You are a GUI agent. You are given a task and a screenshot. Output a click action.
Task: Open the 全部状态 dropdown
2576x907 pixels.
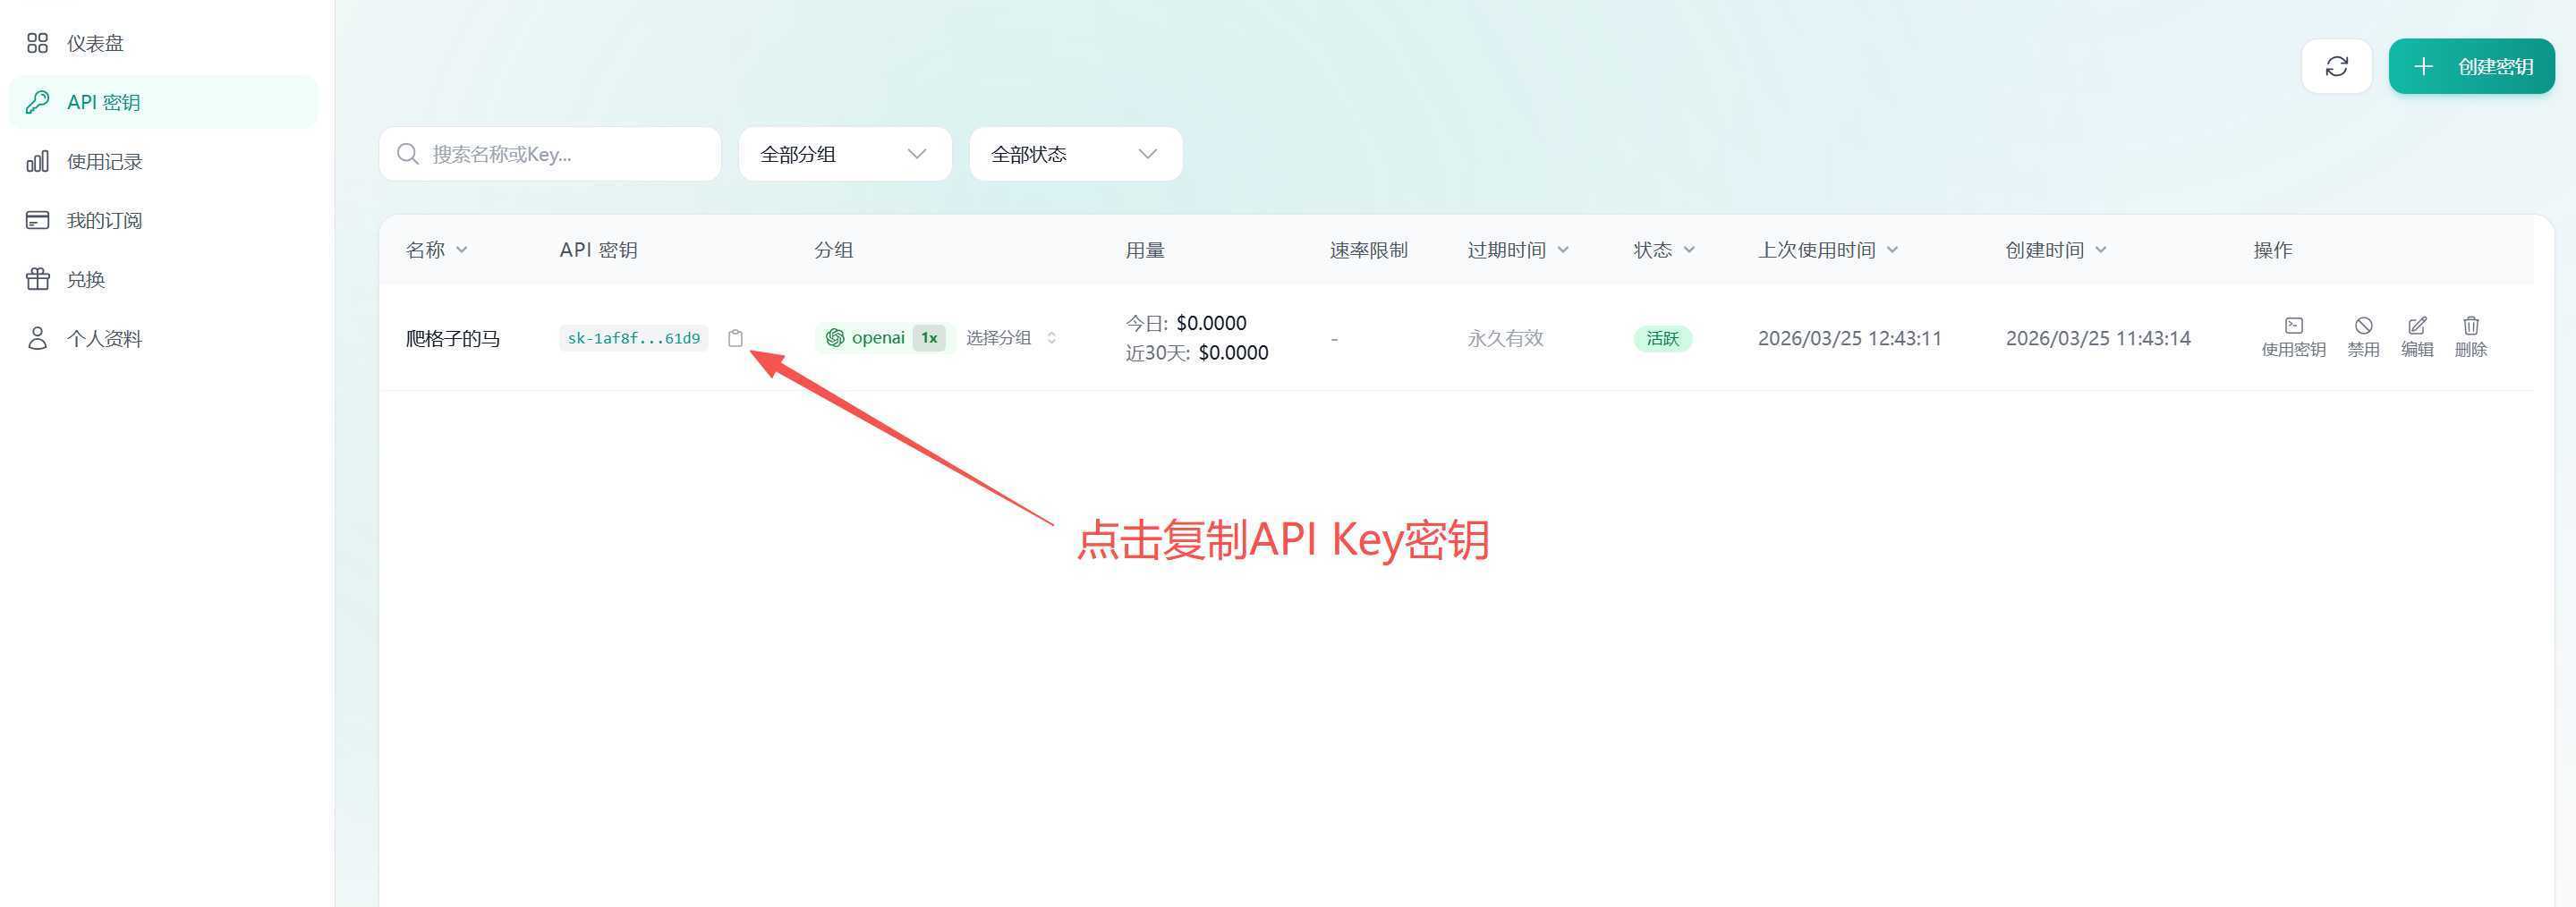(x=1075, y=153)
